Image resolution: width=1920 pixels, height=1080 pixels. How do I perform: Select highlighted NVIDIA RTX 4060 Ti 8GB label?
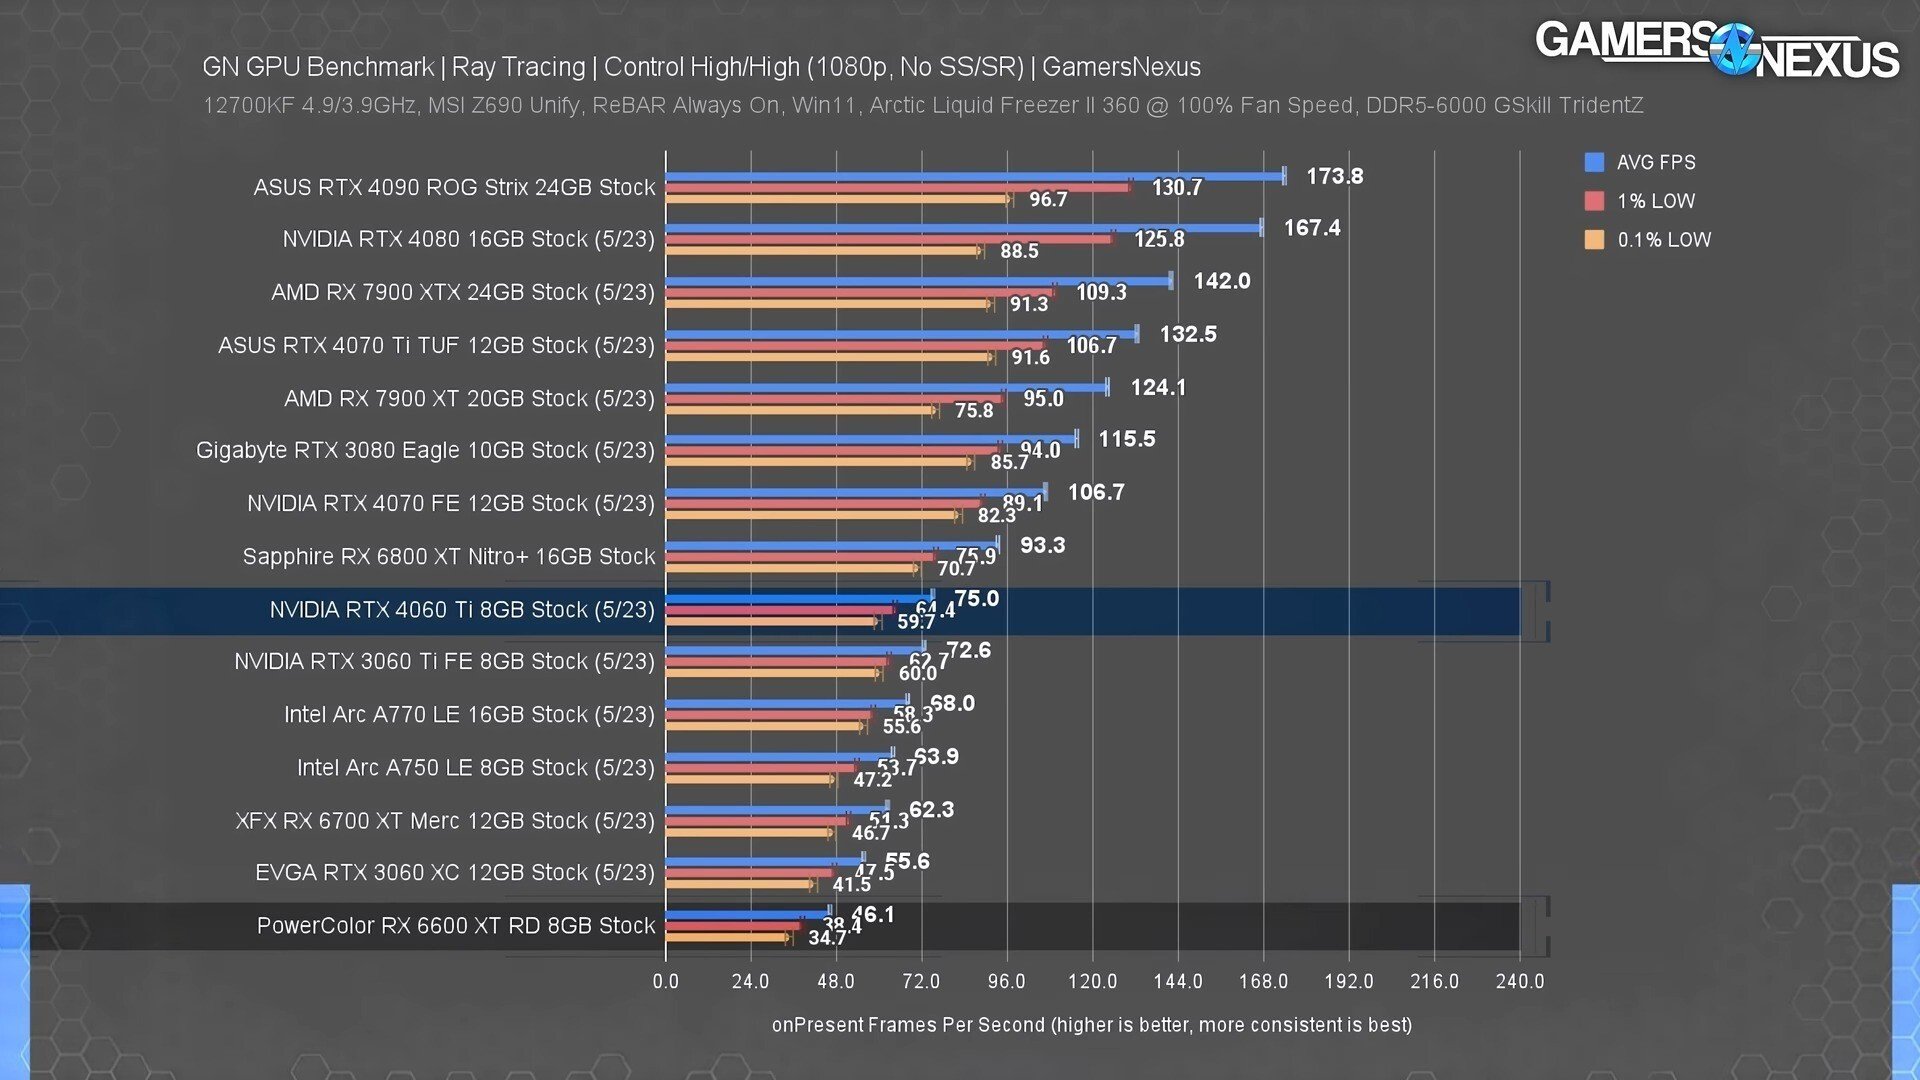coord(462,609)
